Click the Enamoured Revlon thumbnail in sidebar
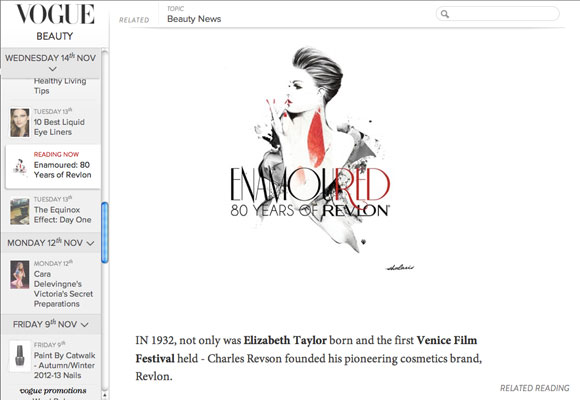Image resolution: width=580 pixels, height=400 pixels. (x=20, y=167)
